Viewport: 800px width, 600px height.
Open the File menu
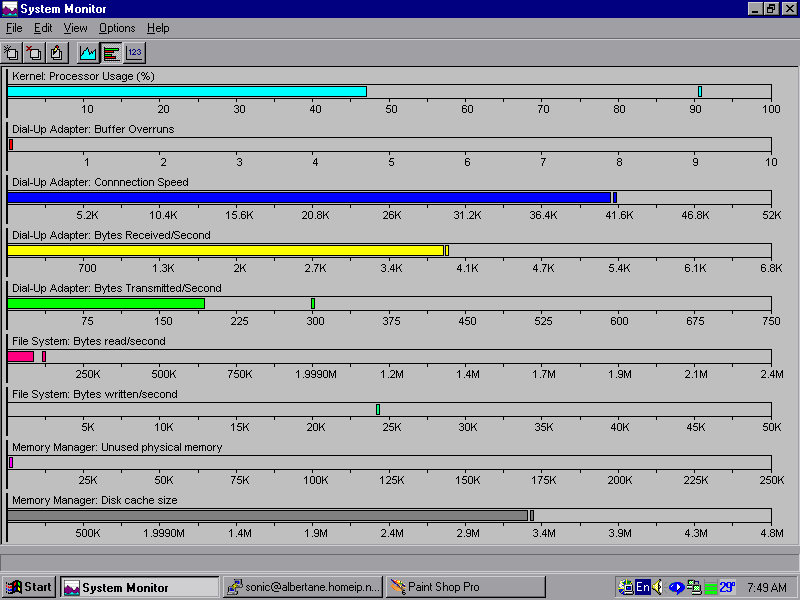click(14, 28)
